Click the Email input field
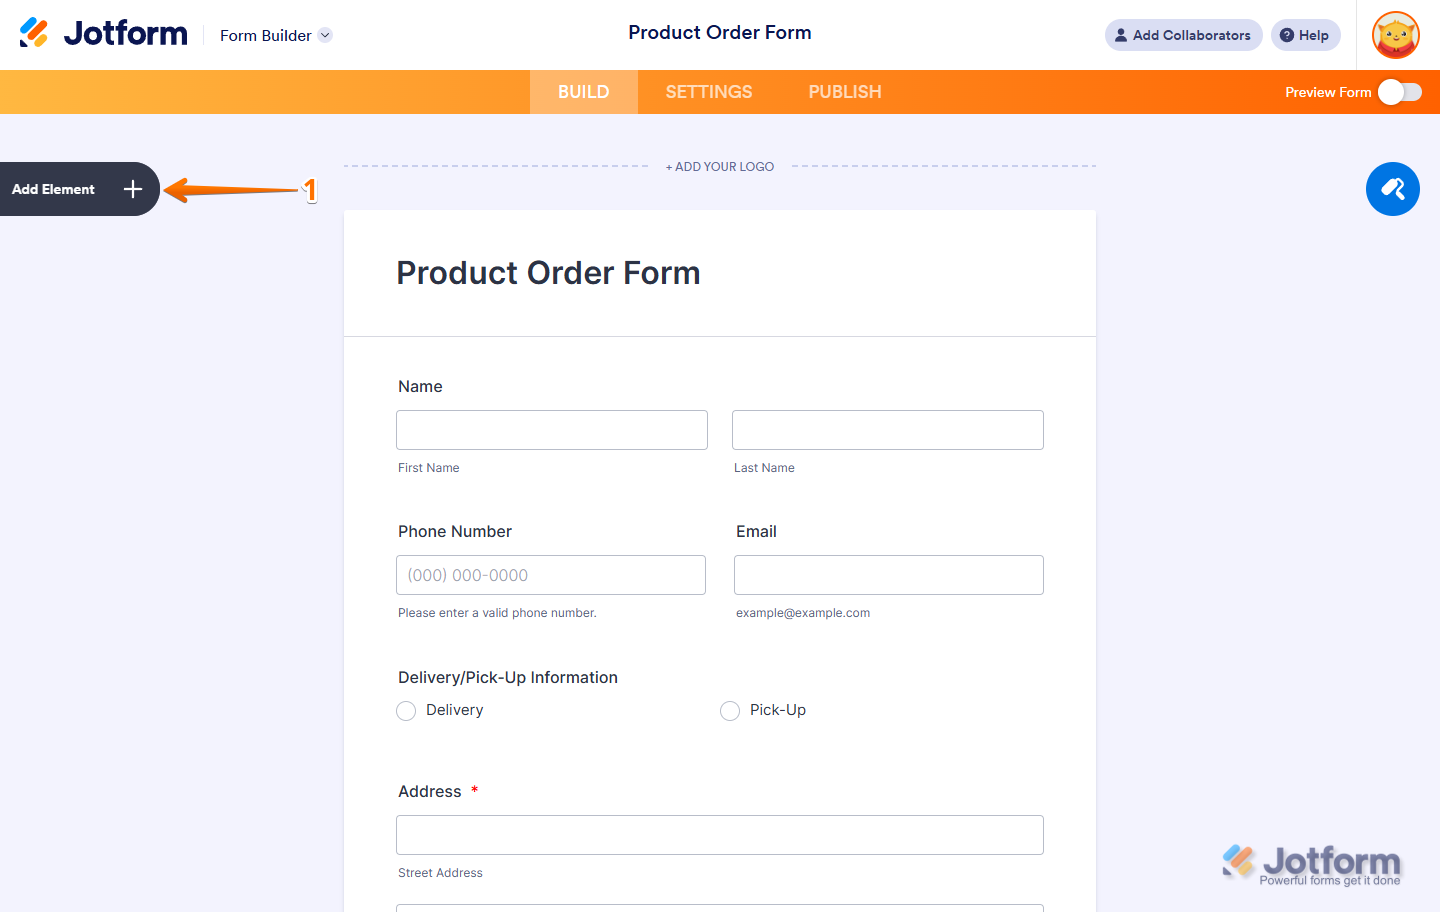This screenshot has width=1440, height=912. point(889,575)
